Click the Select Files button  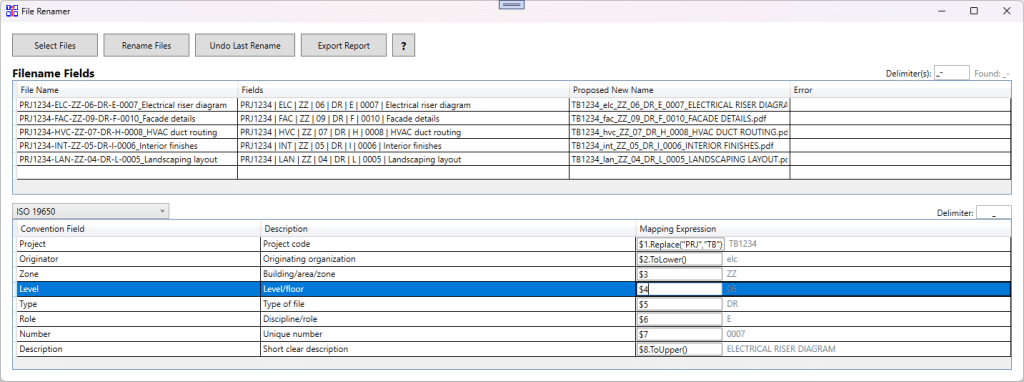click(55, 46)
